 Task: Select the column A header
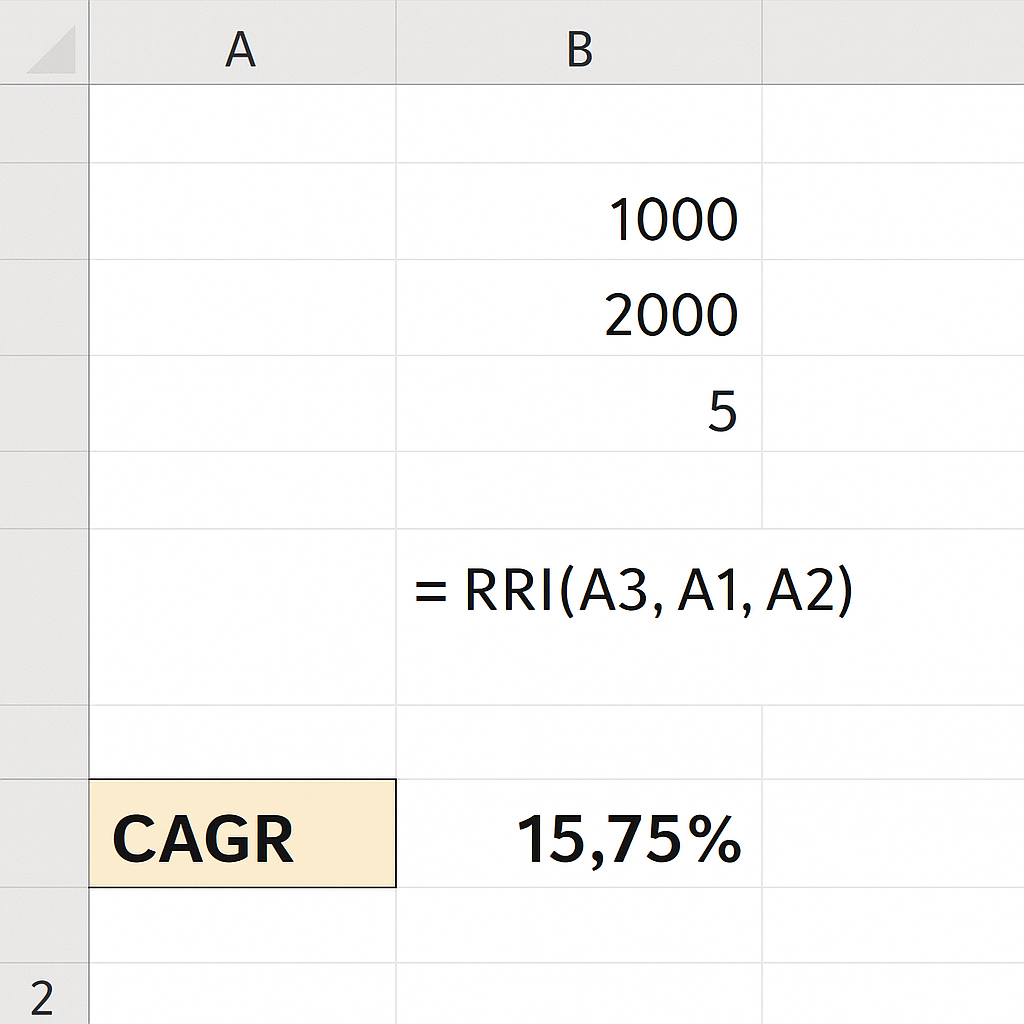coord(241,46)
